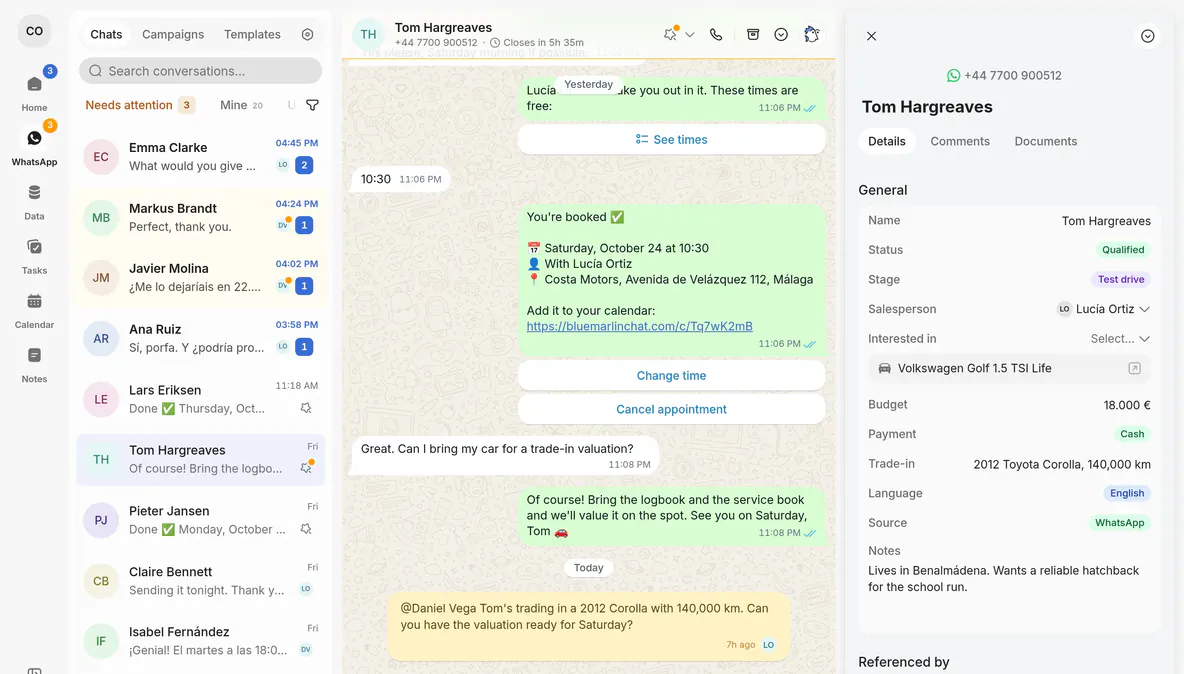
Task: Click the yellow internal note to Daniel Vega
Action: (589, 626)
